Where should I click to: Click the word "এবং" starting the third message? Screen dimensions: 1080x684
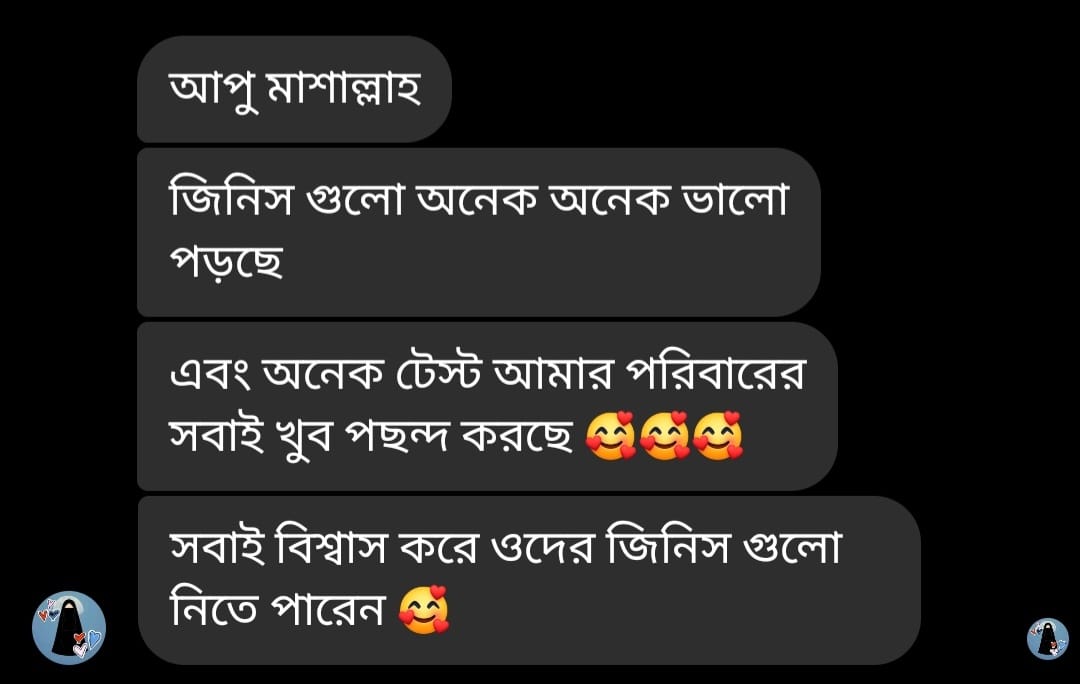coord(212,374)
